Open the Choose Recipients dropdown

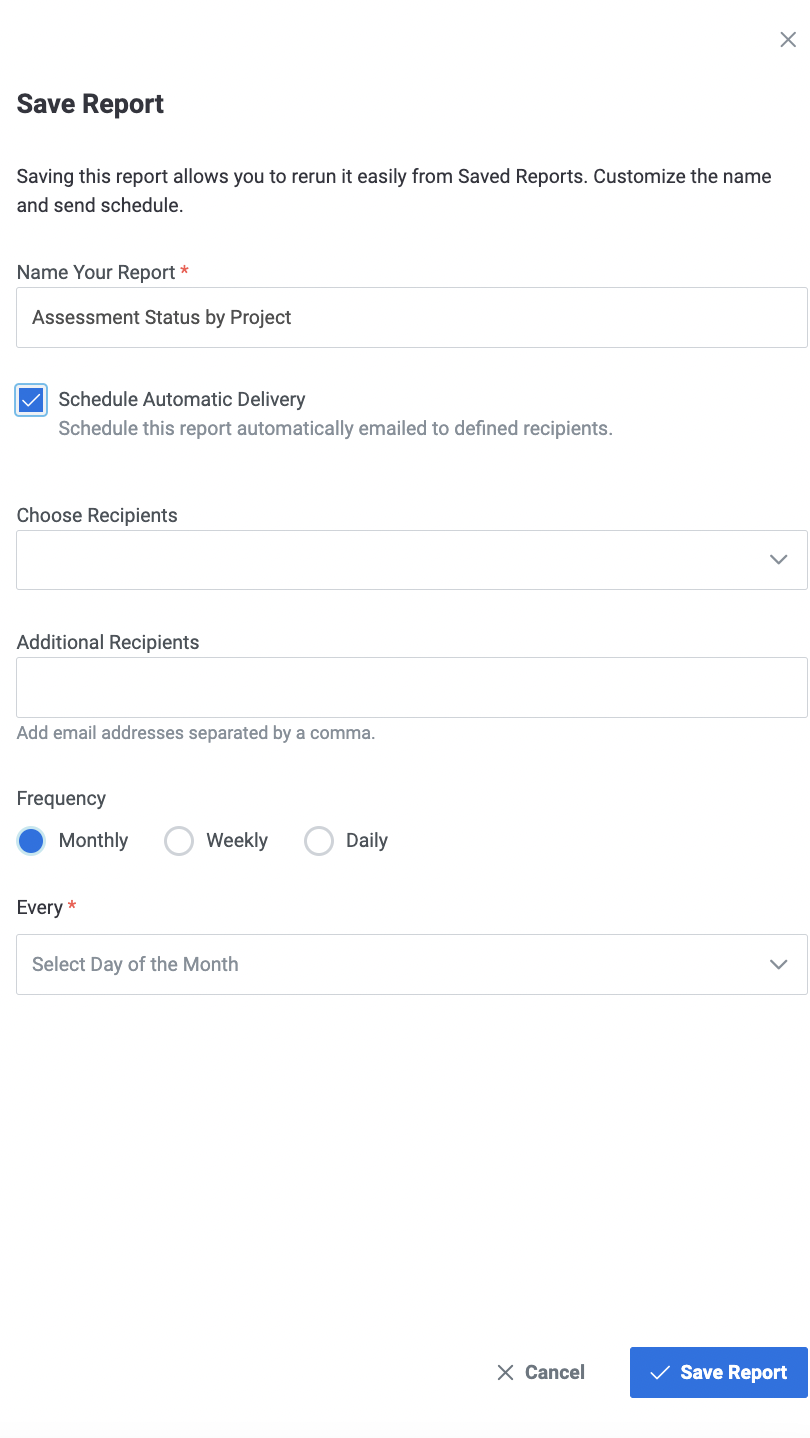click(400, 560)
